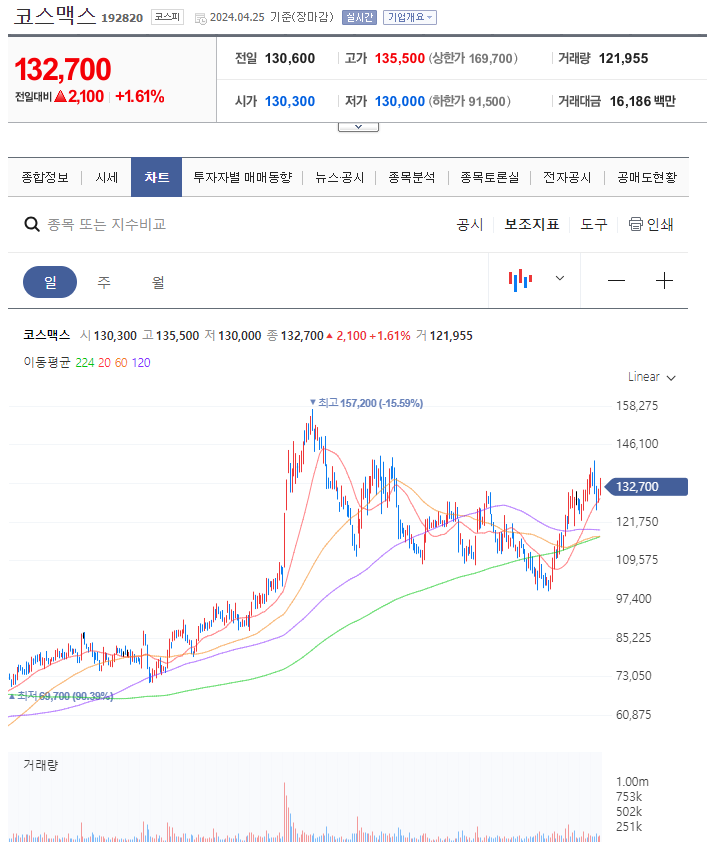Click the 최고 157,200 high marker

coord(366,403)
